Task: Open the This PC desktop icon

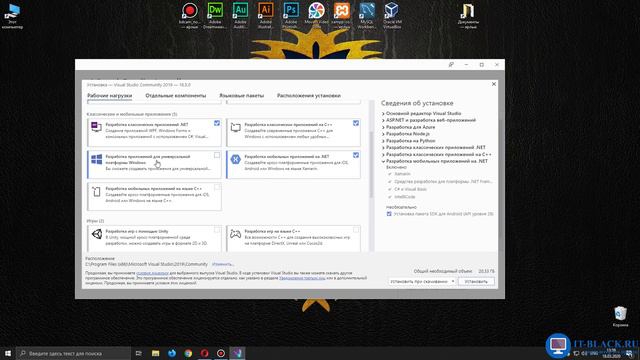Action: tap(12, 16)
